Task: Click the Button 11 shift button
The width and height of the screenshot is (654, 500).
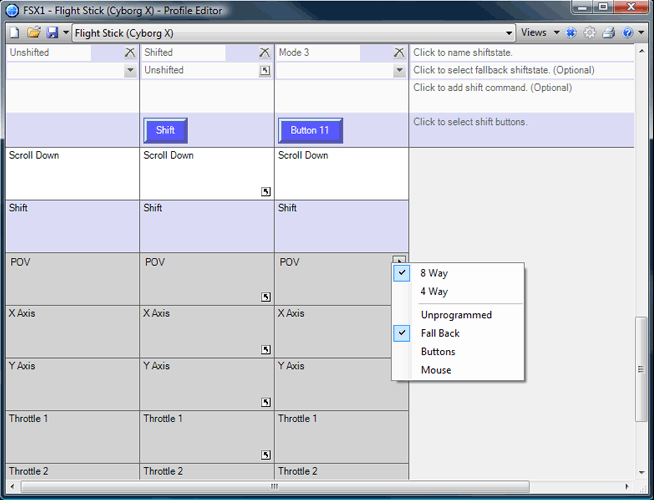Action: (x=310, y=130)
